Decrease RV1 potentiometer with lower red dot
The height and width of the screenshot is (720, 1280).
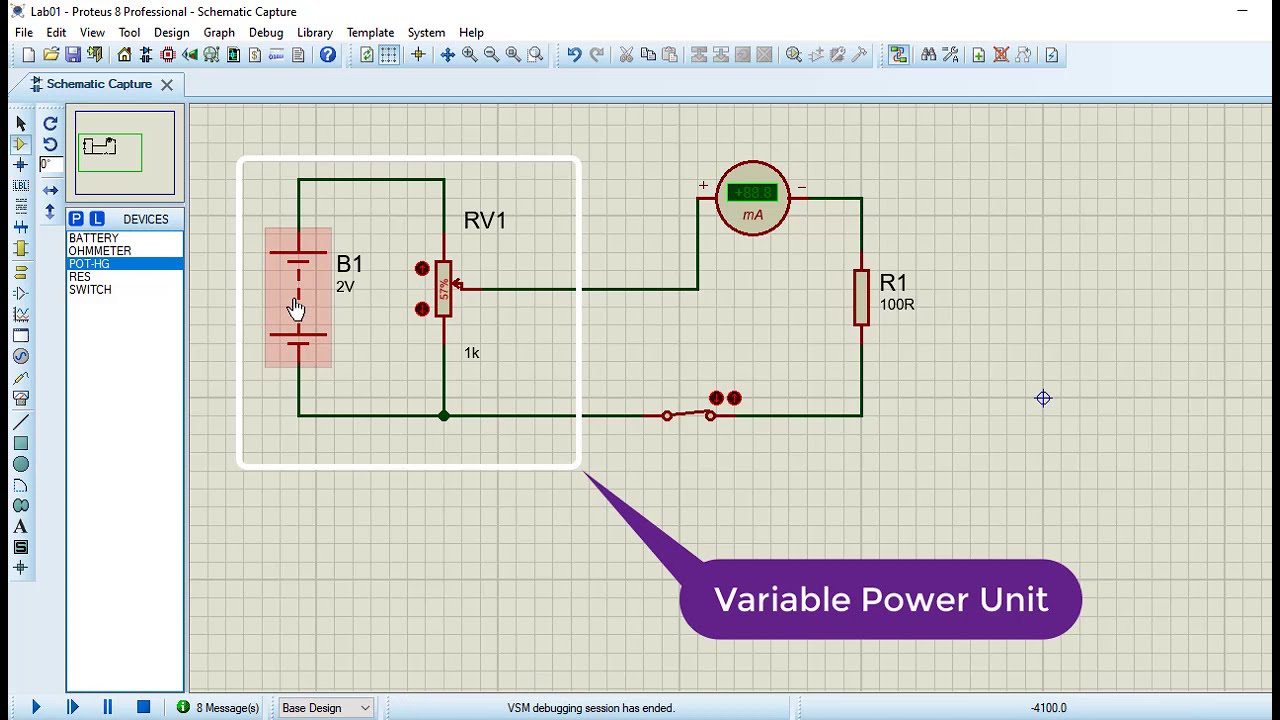[422, 309]
